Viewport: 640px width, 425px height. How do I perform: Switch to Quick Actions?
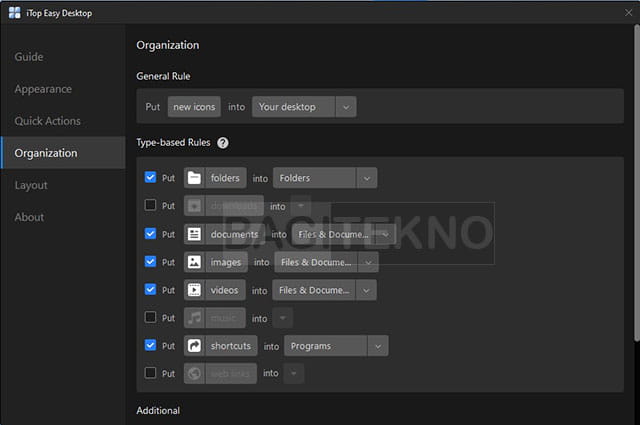point(48,121)
